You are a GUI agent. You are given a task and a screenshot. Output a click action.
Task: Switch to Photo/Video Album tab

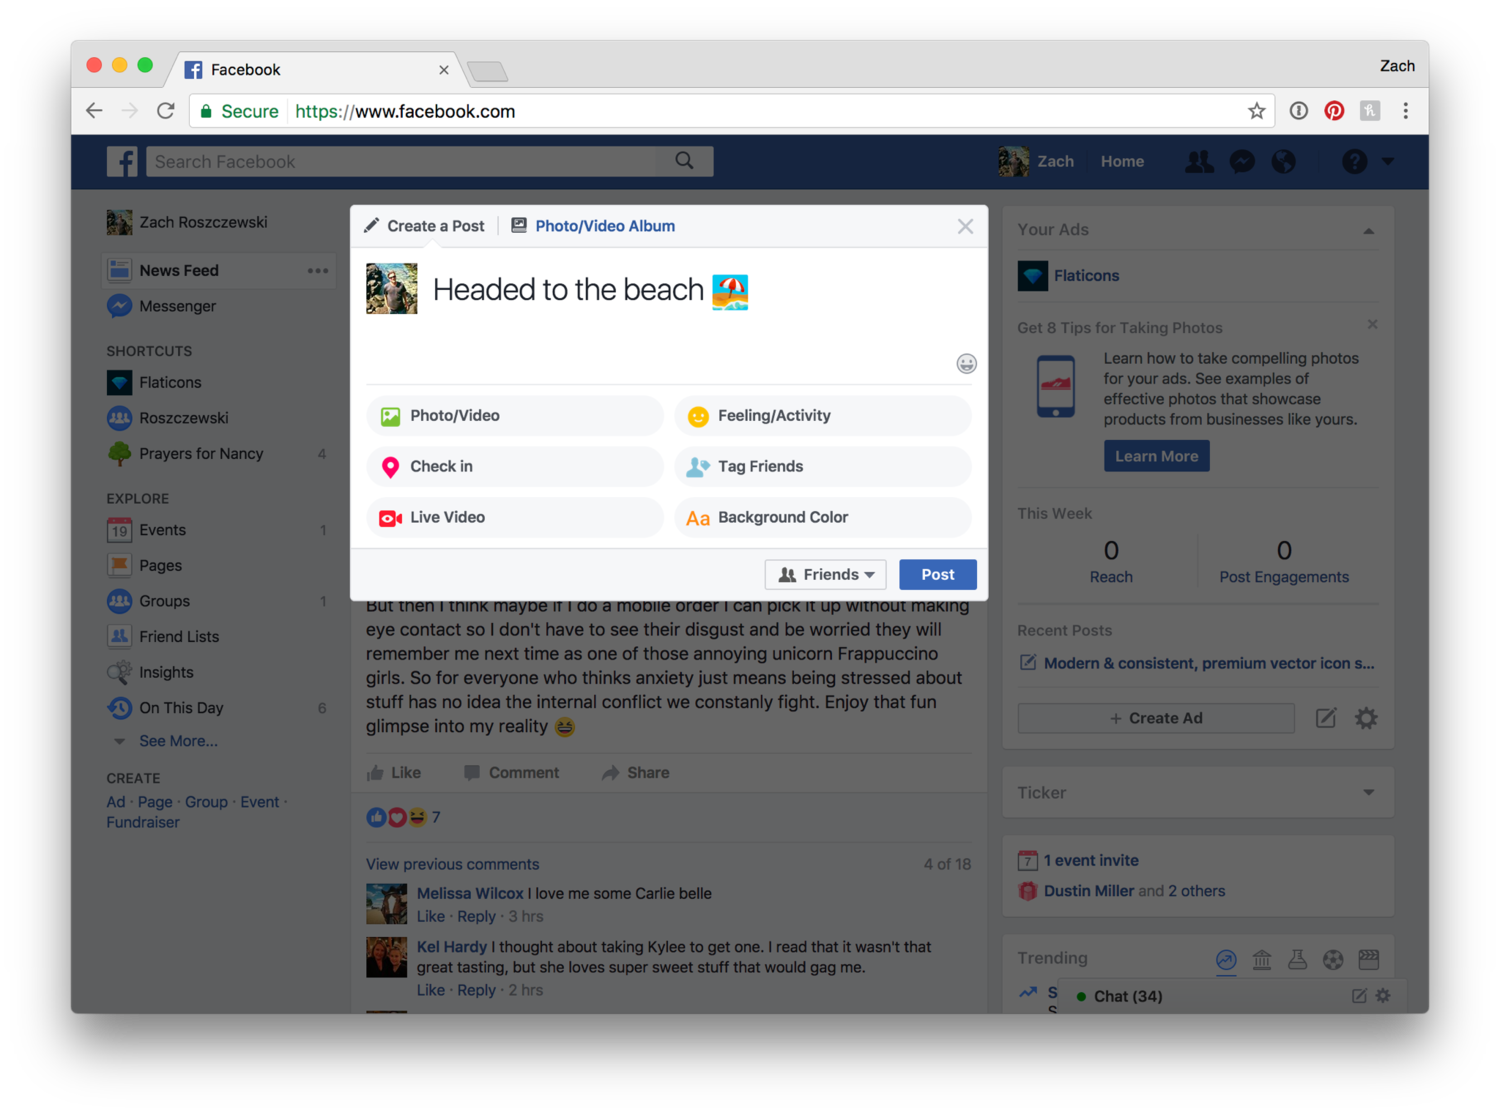click(x=593, y=226)
